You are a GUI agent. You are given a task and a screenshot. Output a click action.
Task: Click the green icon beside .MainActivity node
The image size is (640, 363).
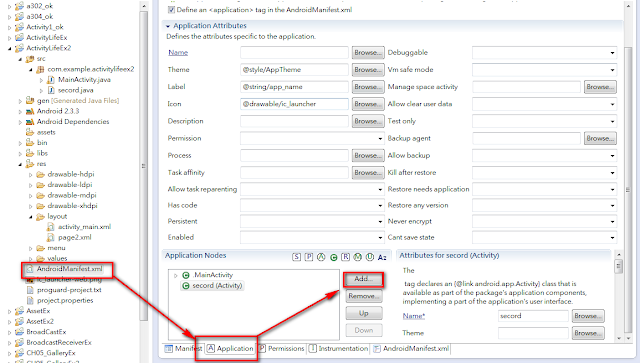186,275
